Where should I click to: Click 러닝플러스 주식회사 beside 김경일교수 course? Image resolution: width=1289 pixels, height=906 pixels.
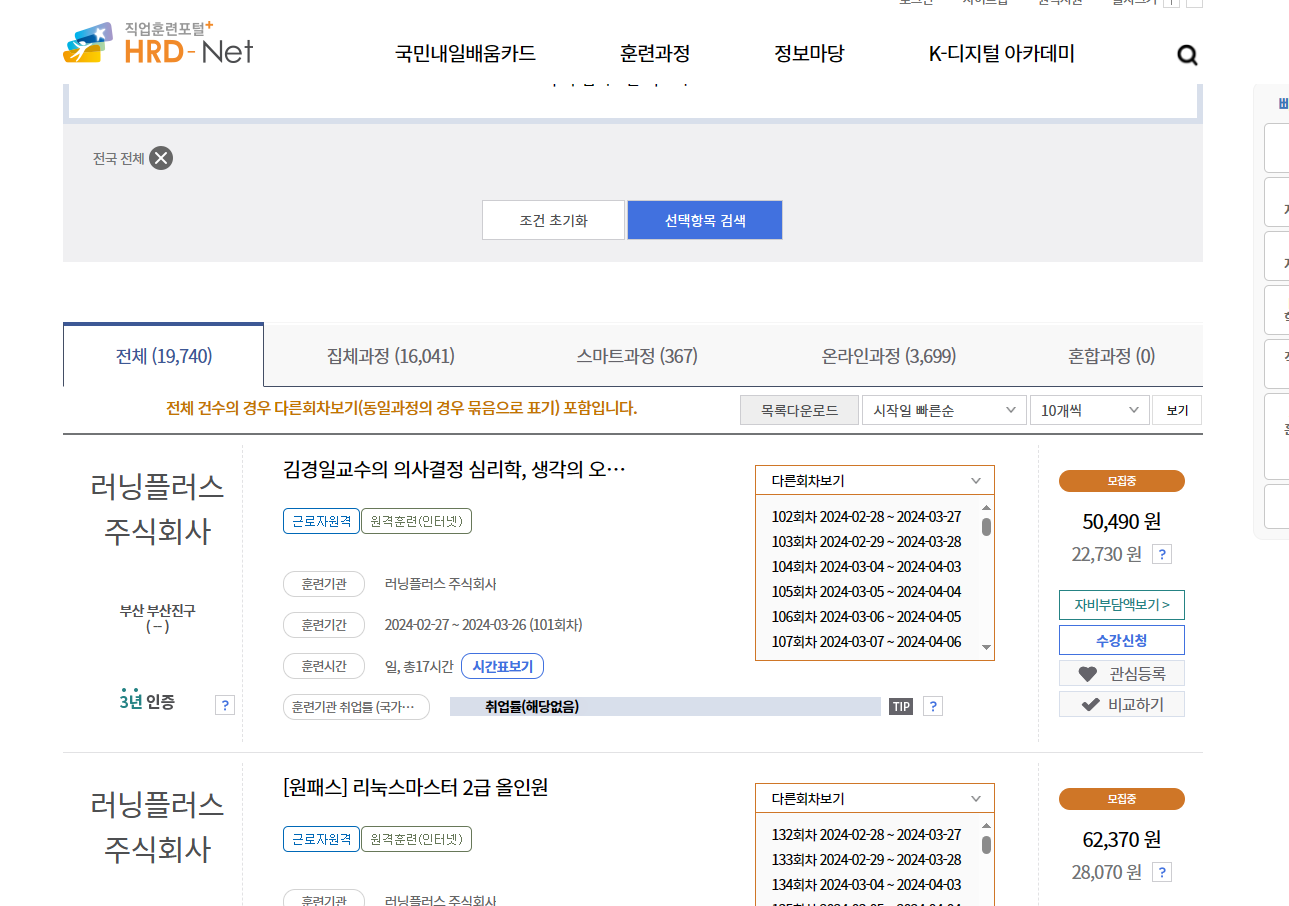pyautogui.click(x=157, y=509)
